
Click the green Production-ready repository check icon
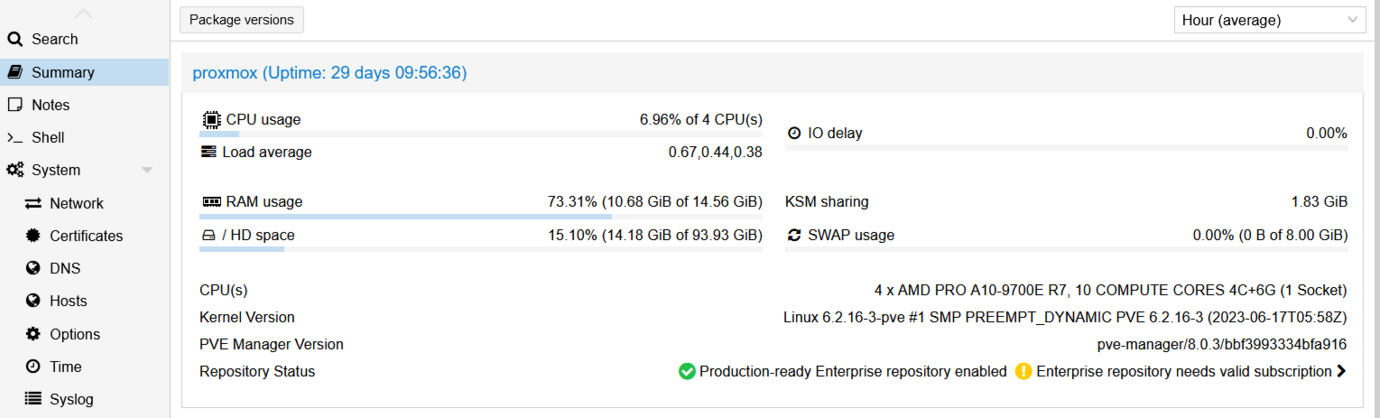coord(687,371)
